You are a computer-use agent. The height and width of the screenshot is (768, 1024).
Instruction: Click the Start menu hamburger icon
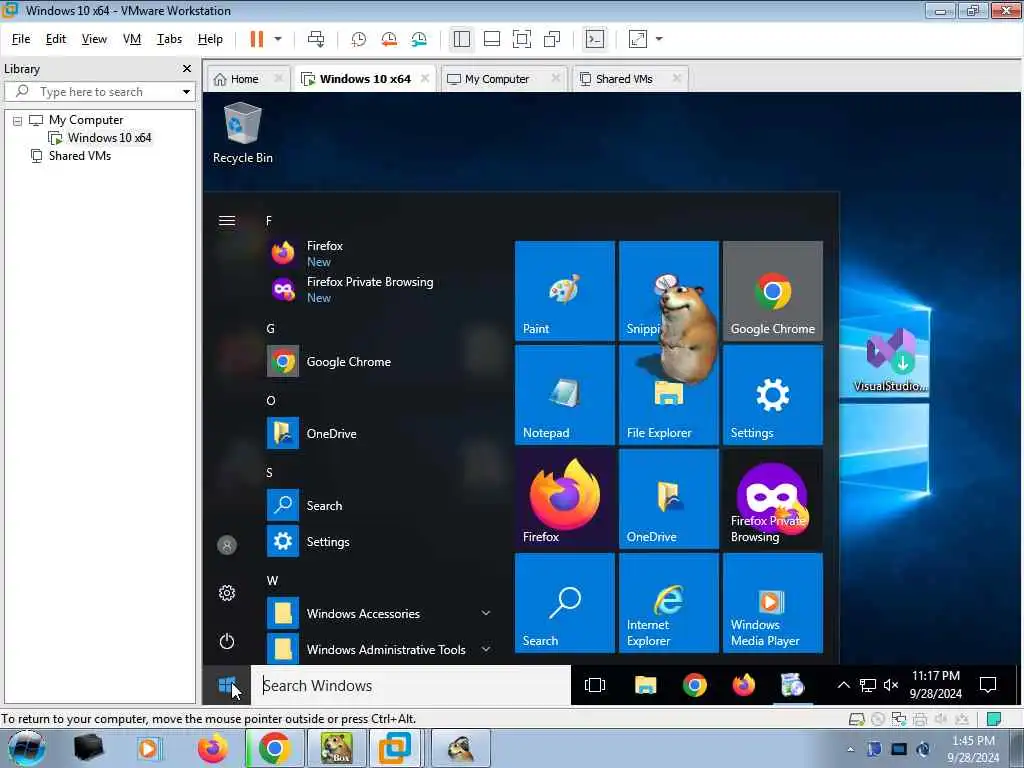coord(227,221)
